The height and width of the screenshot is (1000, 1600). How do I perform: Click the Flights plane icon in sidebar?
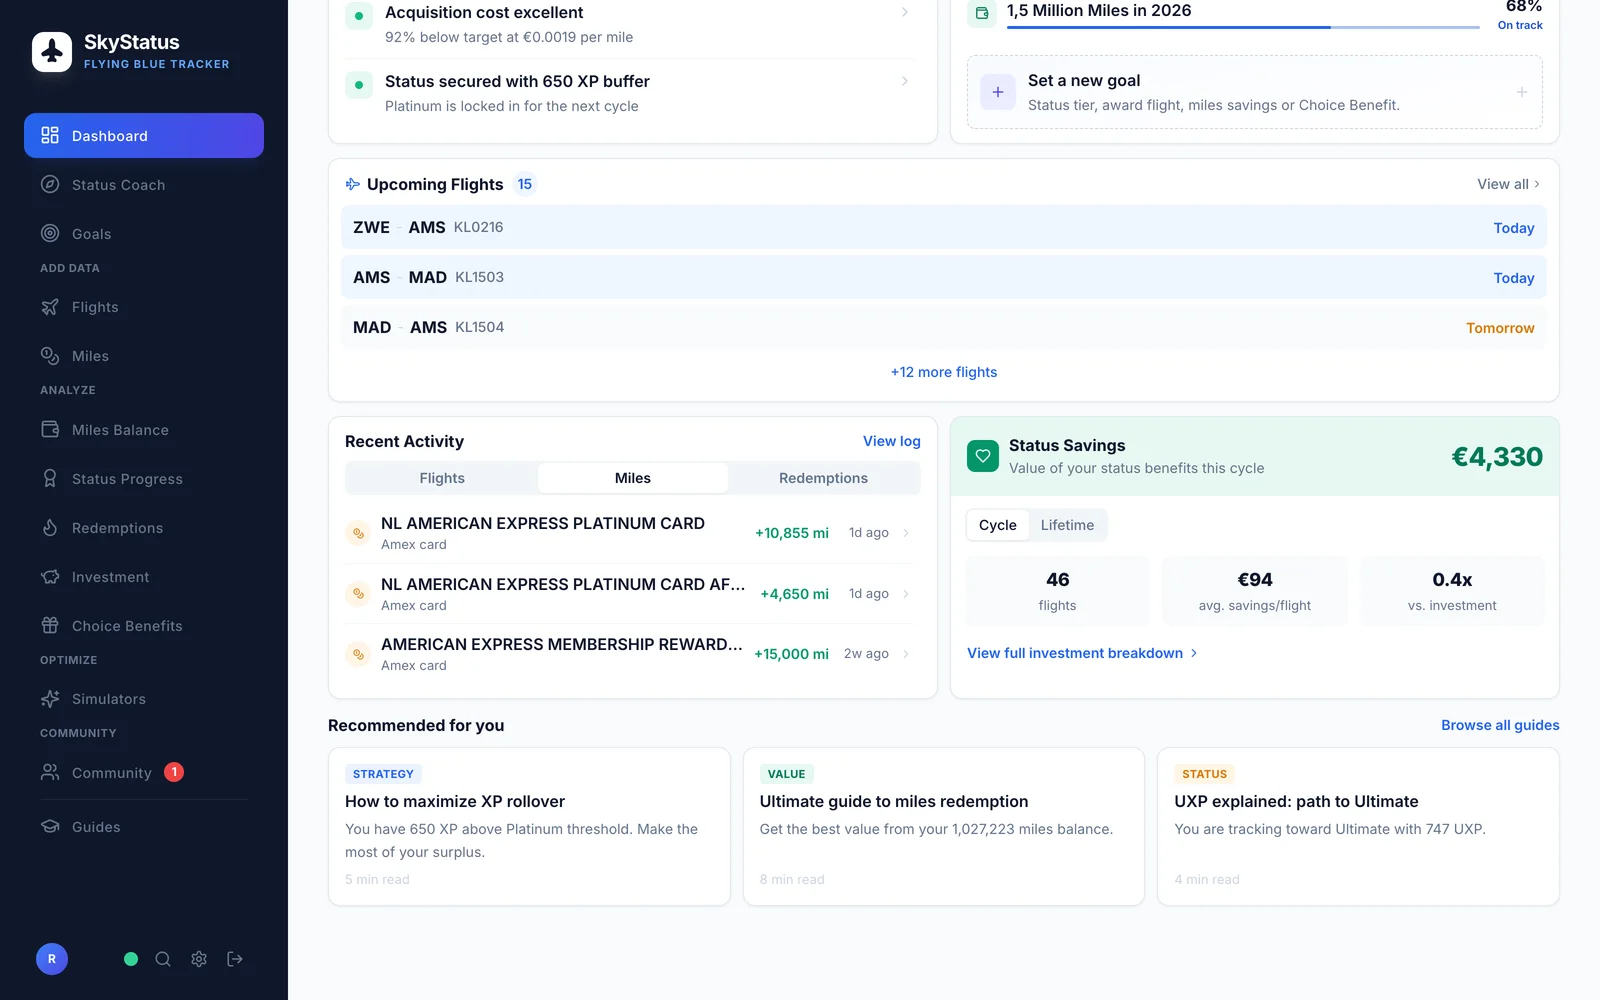(x=50, y=307)
